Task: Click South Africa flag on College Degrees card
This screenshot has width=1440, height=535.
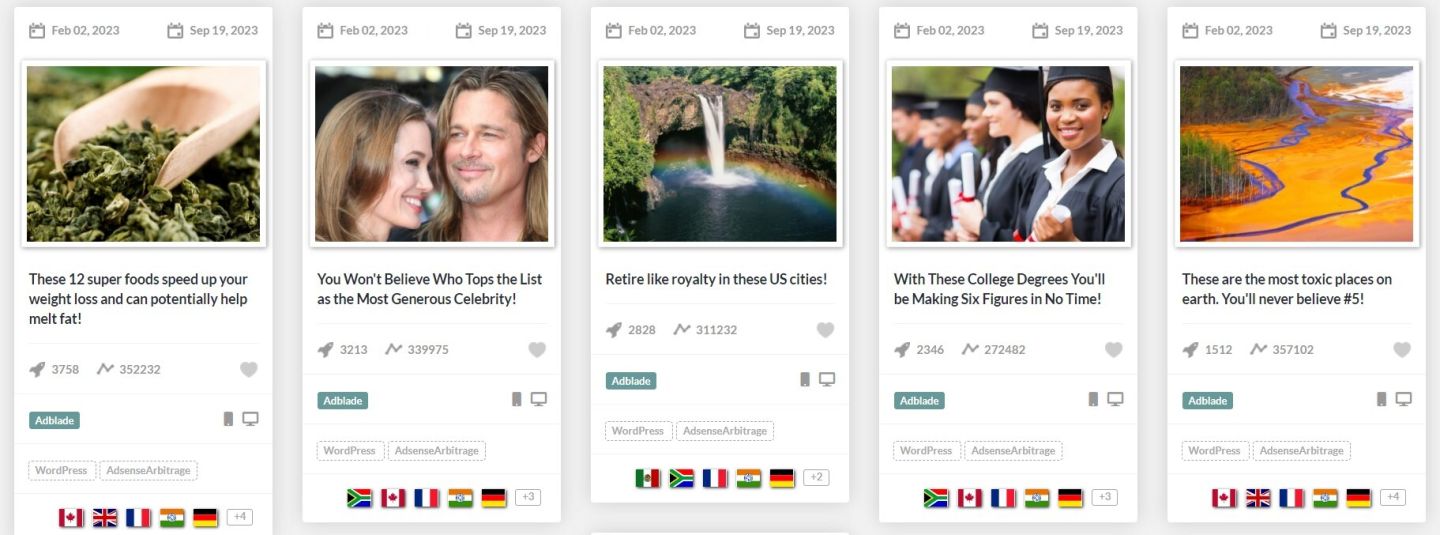Action: point(936,498)
